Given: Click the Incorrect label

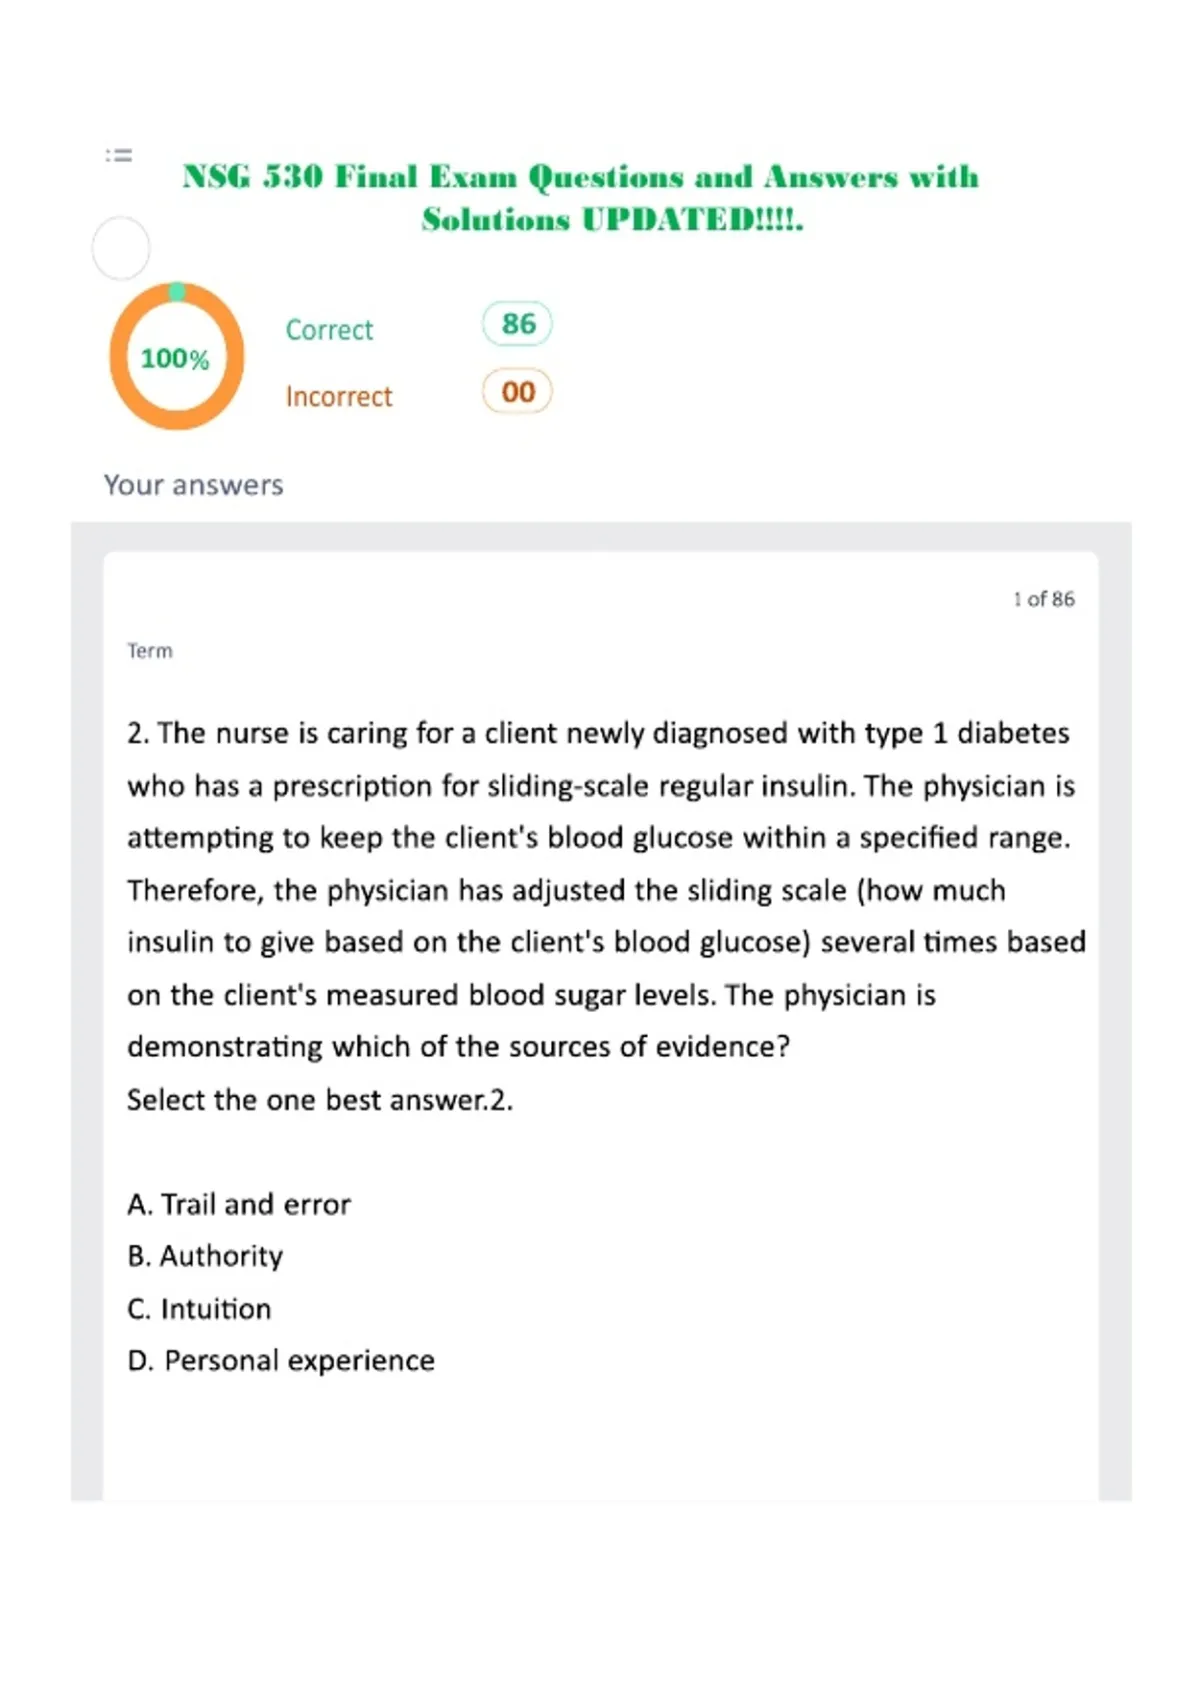Looking at the screenshot, I should coord(339,396).
